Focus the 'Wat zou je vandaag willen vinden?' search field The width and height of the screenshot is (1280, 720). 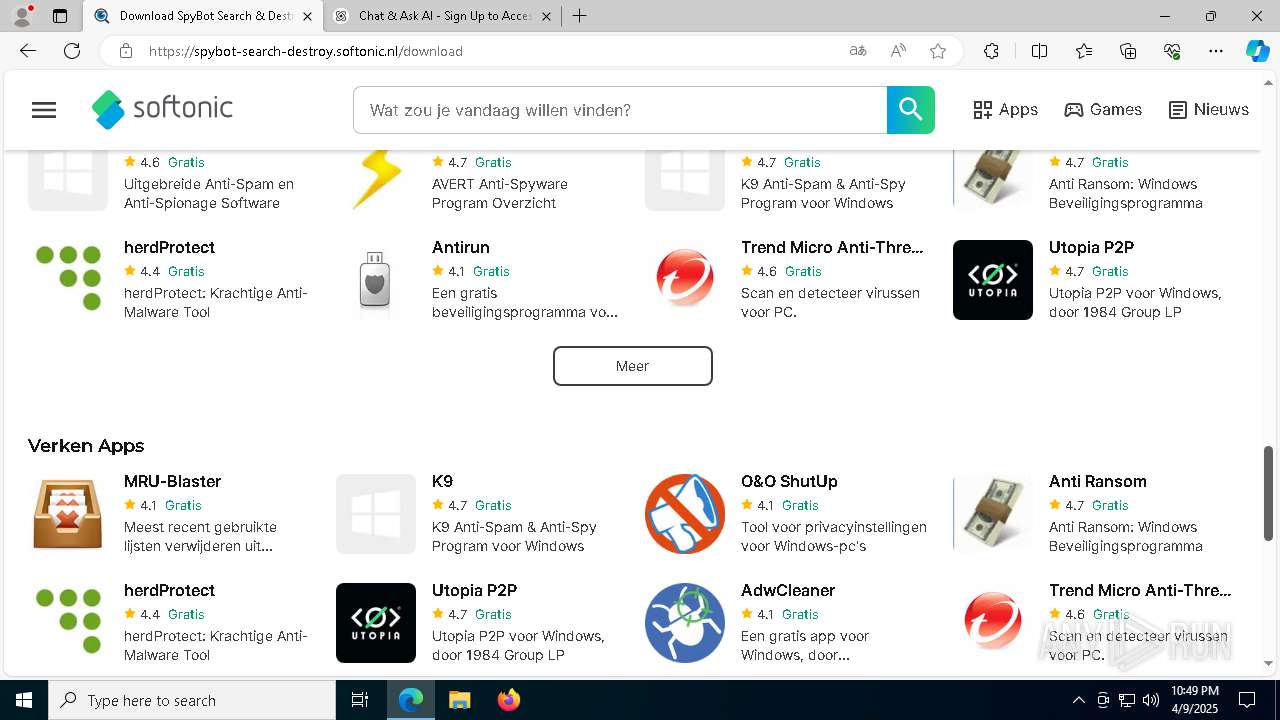(620, 110)
